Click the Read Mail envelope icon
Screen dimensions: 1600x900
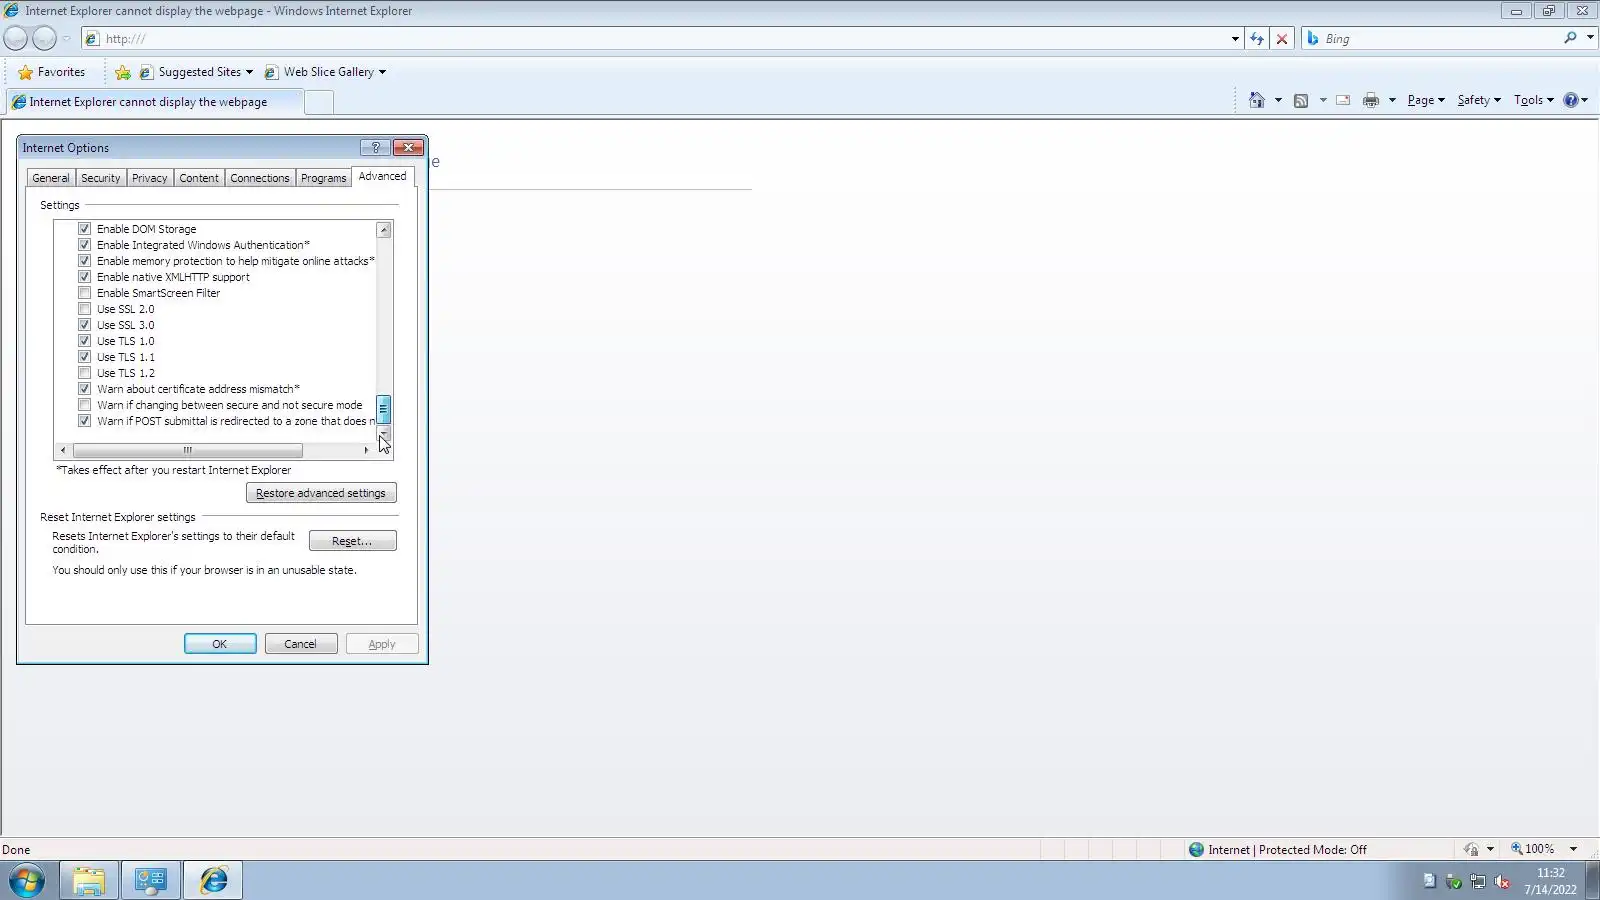[1343, 100]
